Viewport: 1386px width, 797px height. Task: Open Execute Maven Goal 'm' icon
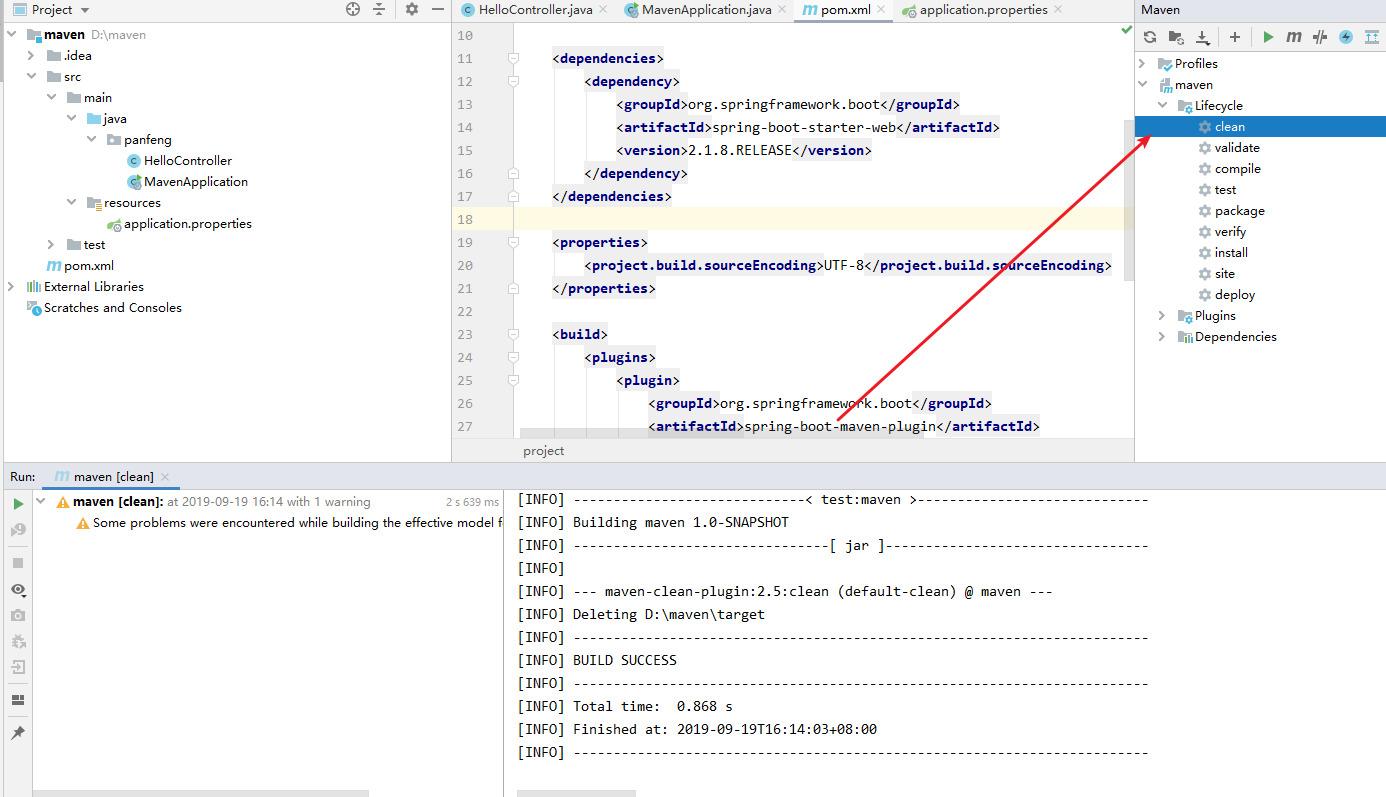(1294, 37)
